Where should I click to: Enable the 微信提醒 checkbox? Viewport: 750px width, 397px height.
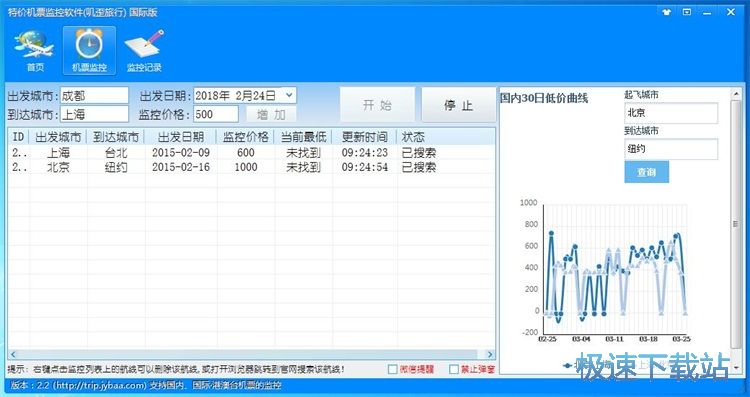(393, 369)
